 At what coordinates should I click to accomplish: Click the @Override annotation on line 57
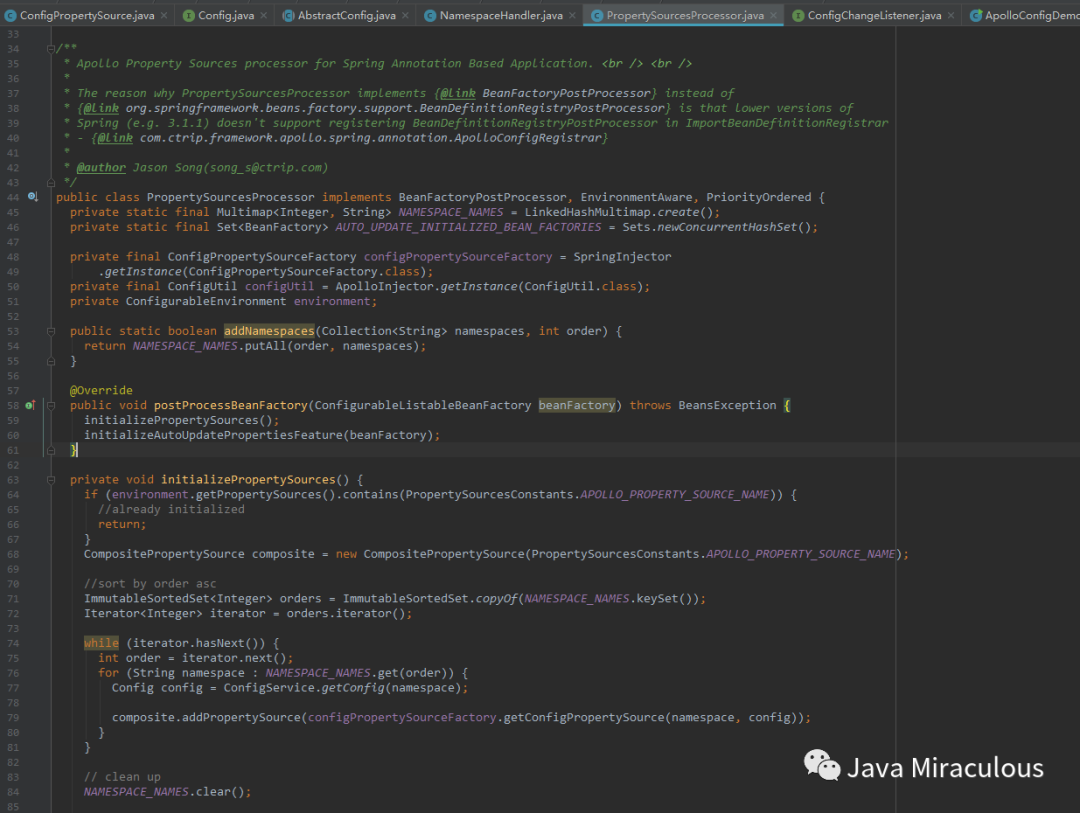click(101, 390)
